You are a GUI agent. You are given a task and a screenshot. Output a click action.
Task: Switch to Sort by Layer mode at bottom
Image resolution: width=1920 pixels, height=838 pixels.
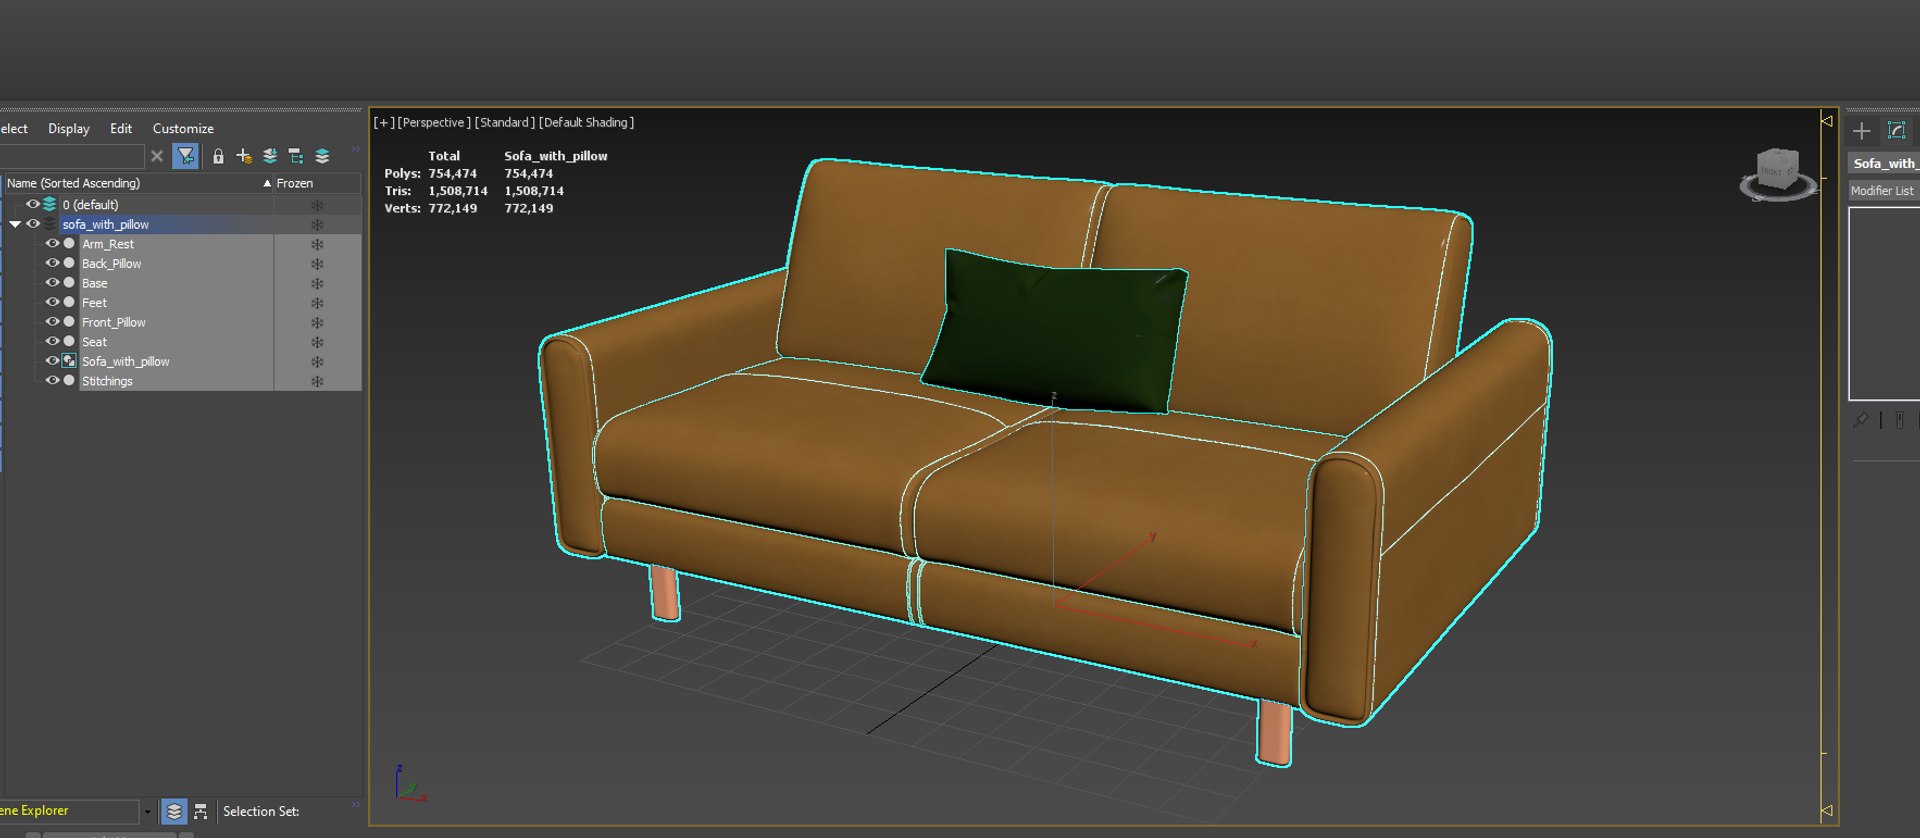coord(174,811)
